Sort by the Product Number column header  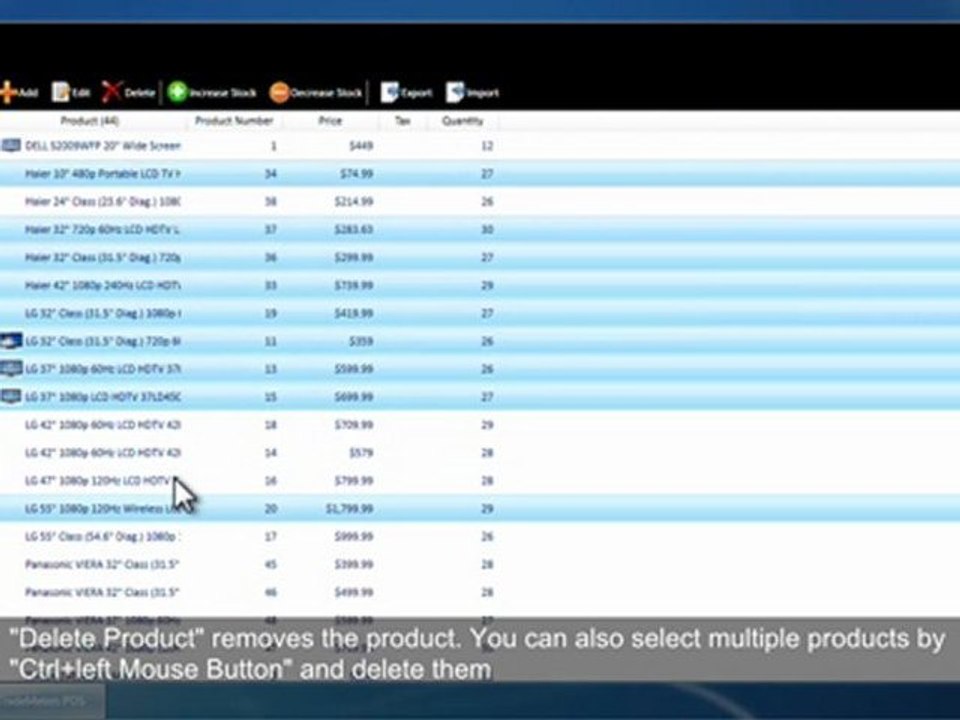[x=234, y=121]
